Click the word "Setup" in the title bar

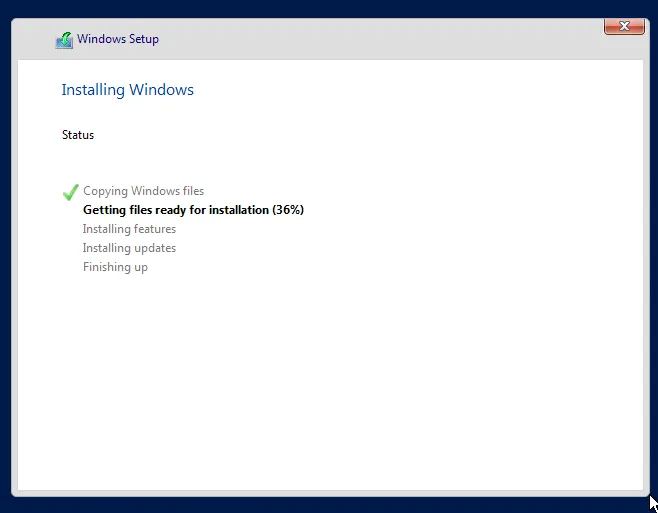[143, 40]
